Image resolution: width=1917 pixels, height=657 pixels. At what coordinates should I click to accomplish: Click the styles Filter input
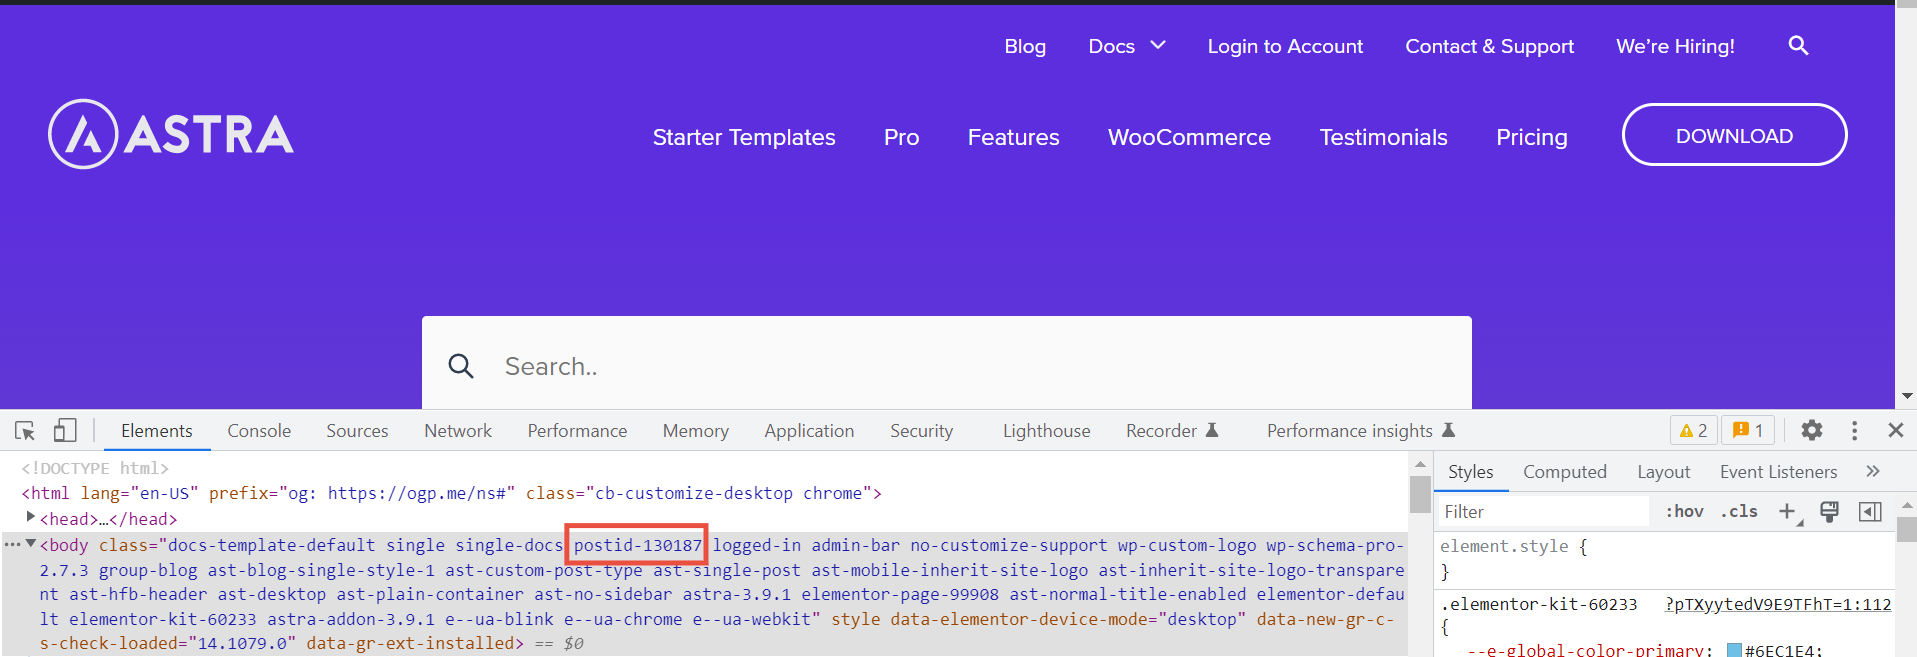(x=1543, y=512)
